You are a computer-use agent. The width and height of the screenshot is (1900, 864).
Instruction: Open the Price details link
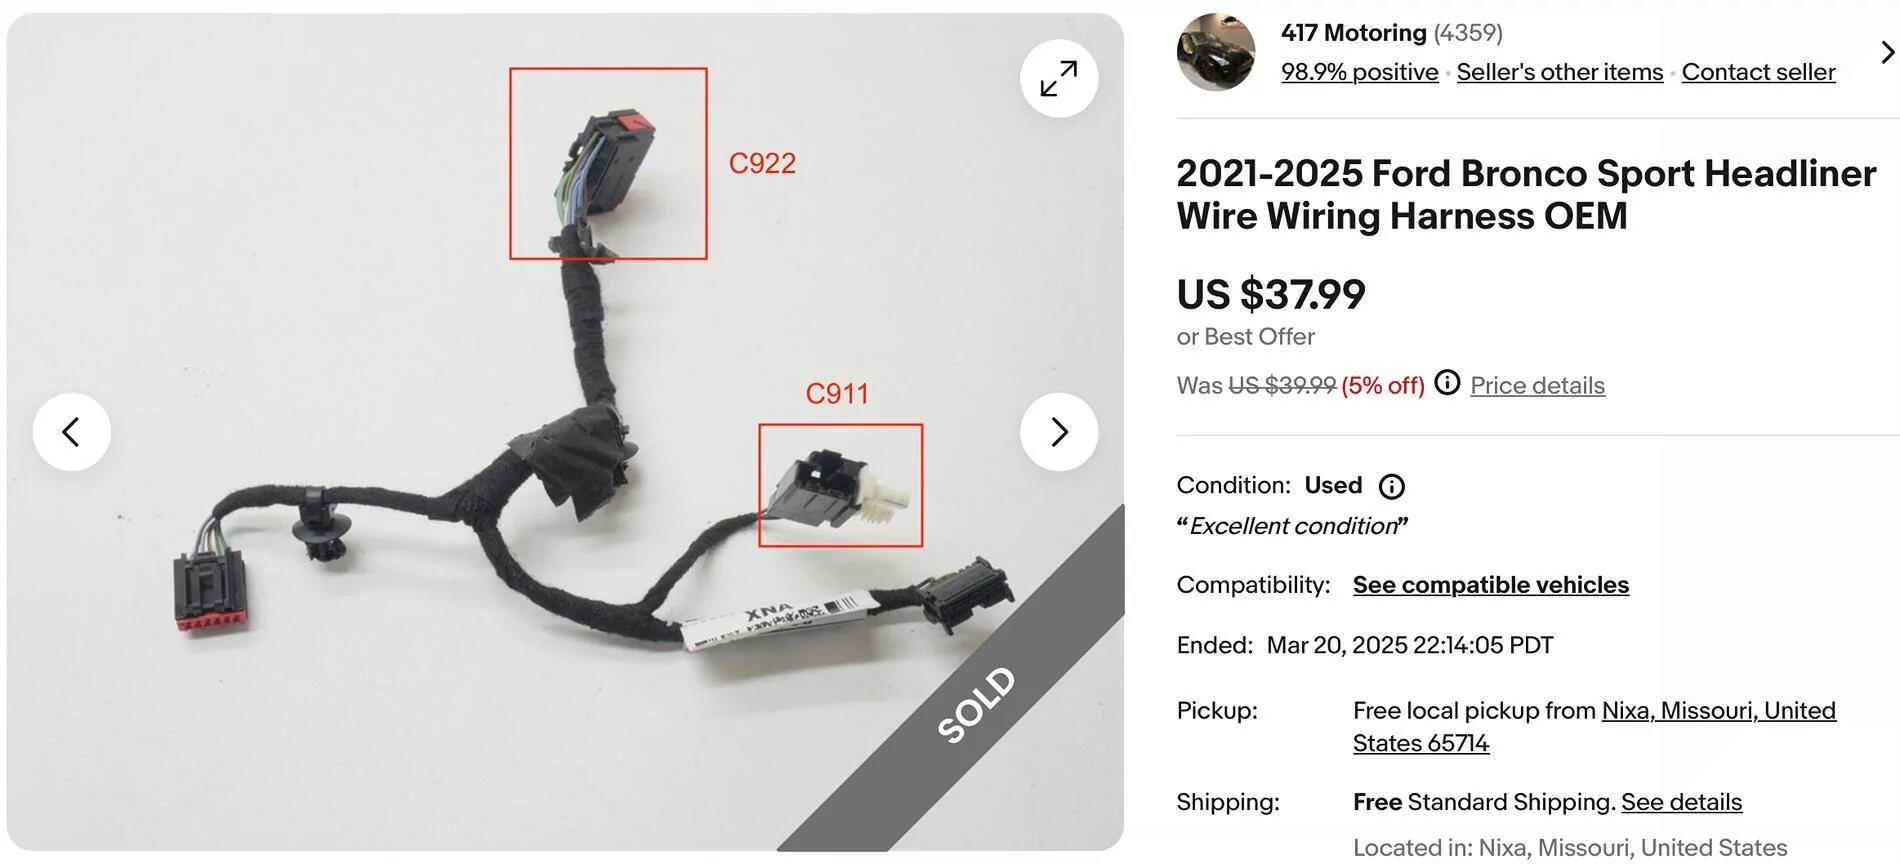[1537, 385]
